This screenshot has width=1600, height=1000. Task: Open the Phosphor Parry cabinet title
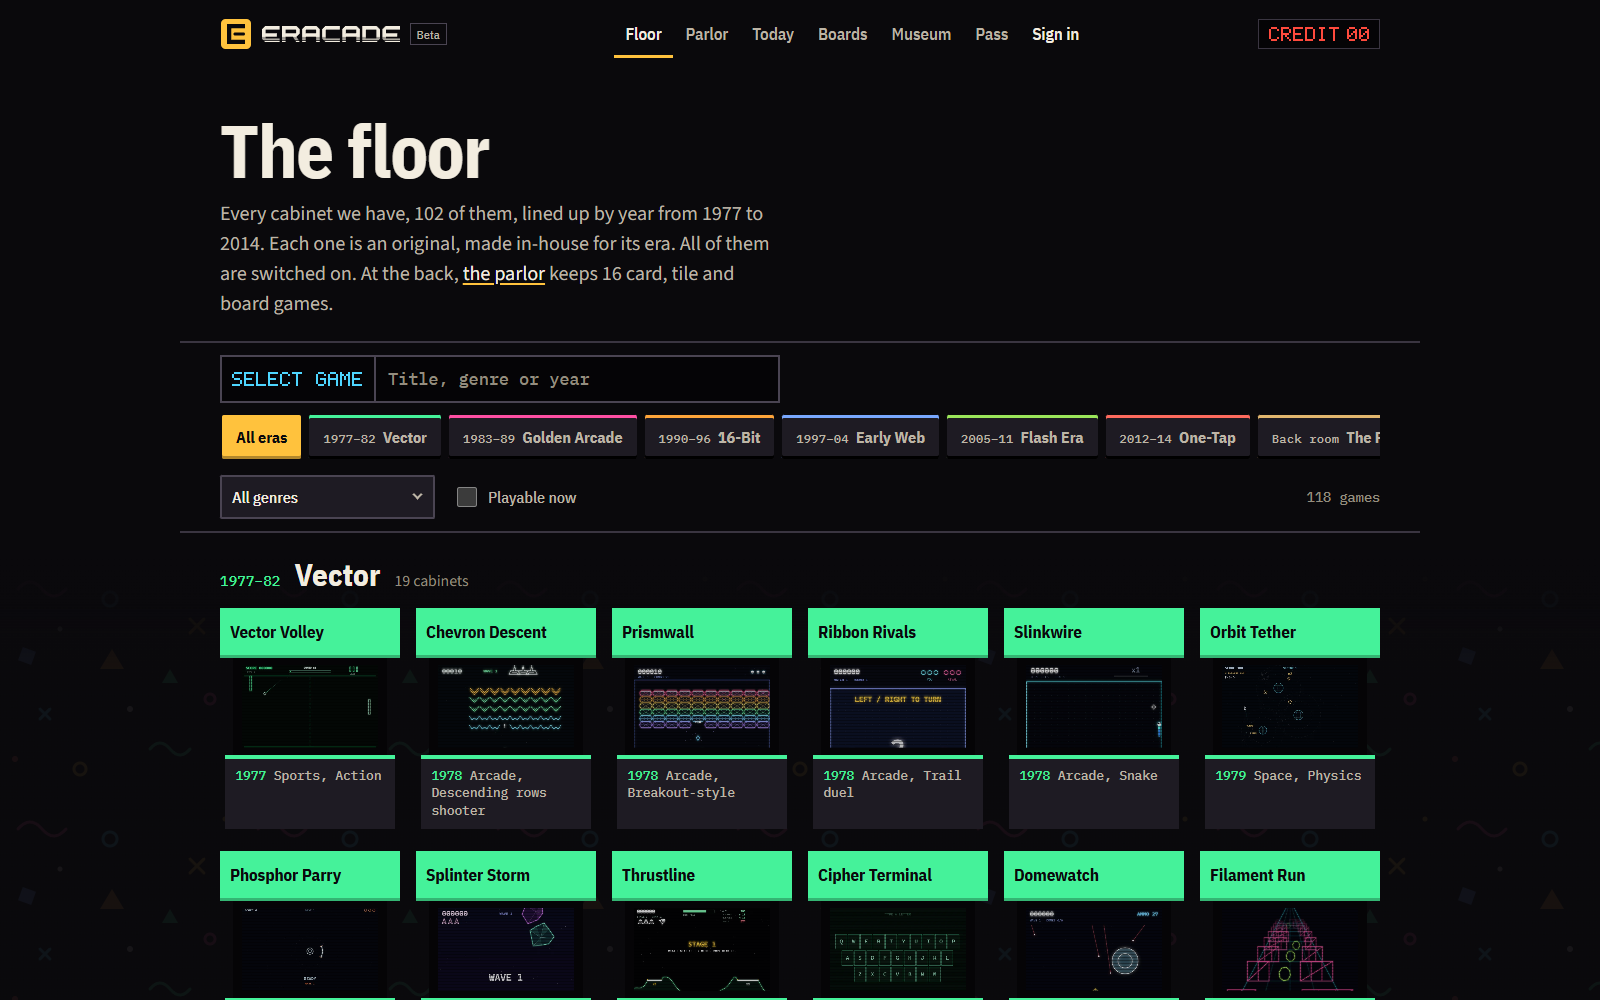tap(310, 875)
